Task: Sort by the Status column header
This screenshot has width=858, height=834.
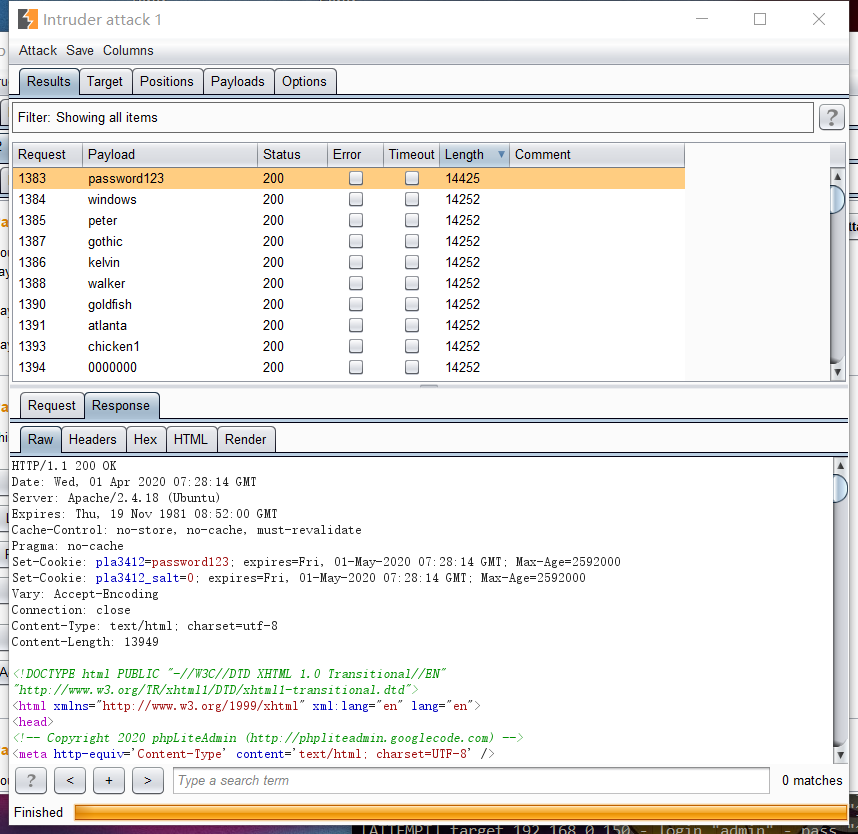Action: click(292, 155)
